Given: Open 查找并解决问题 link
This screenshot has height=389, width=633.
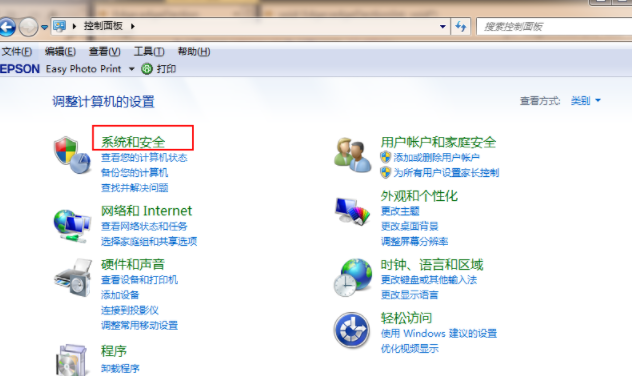Looking at the screenshot, I should click(134, 188).
